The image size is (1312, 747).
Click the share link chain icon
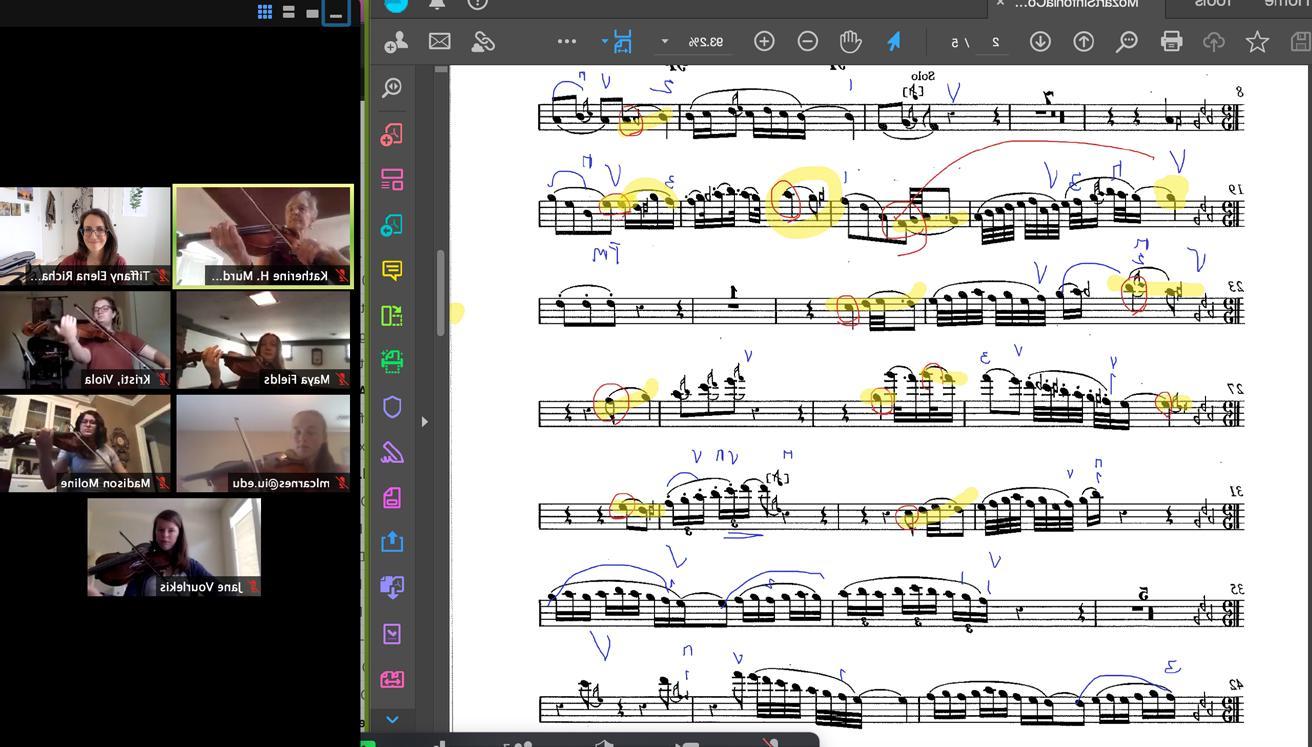483,41
